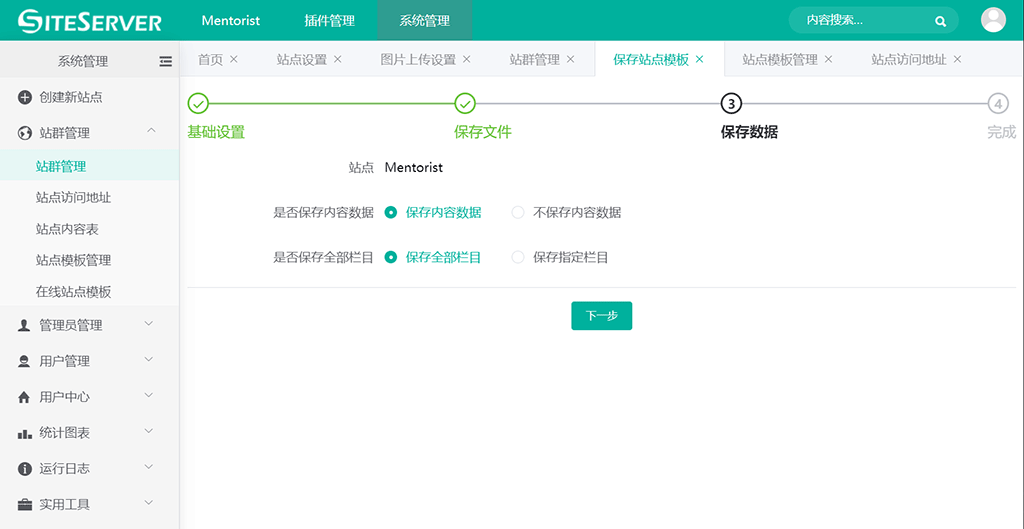This screenshot has width=1024, height=529.
Task: Open the user avatar menu
Action: coord(993,20)
